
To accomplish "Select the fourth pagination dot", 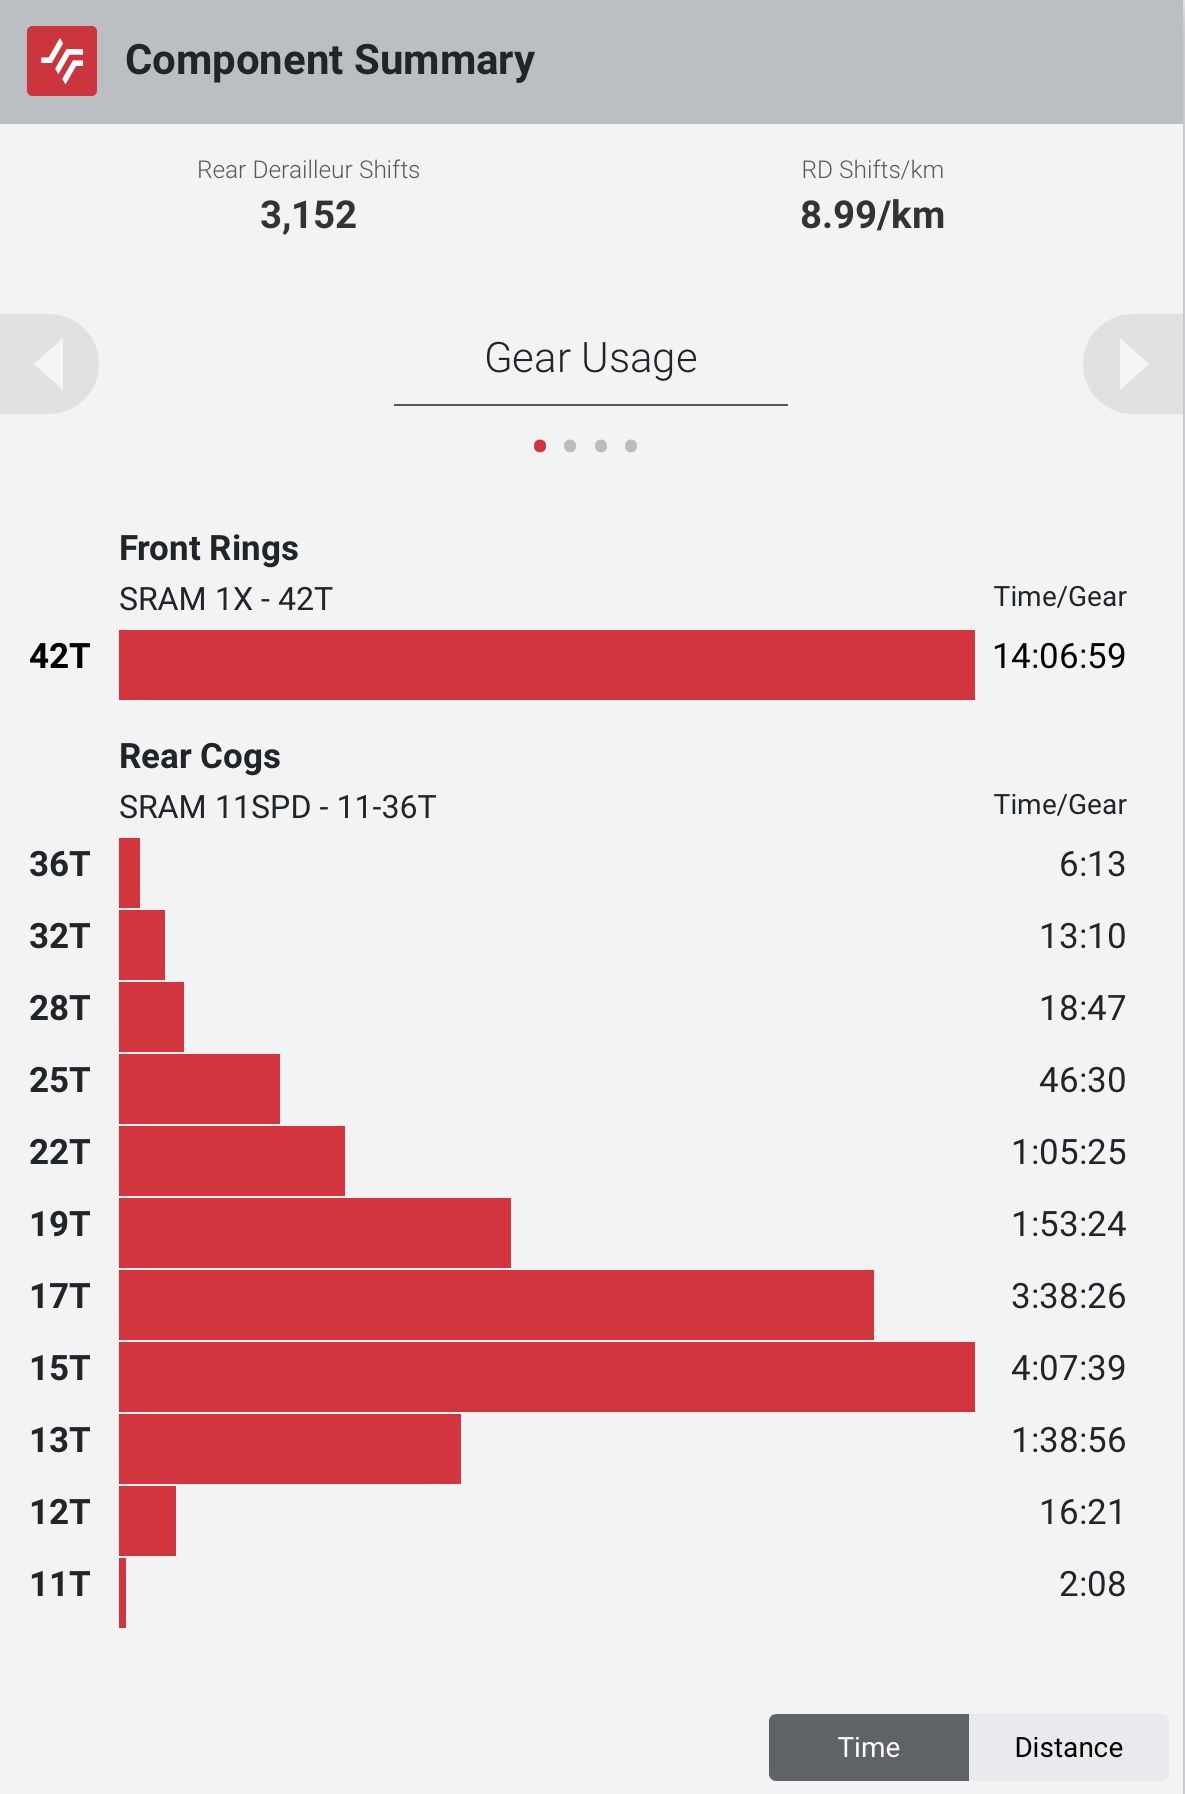I will 631,446.
